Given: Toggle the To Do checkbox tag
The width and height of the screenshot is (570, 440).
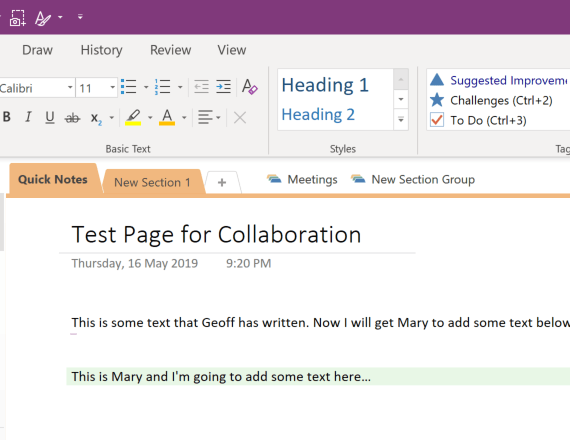Looking at the screenshot, I should coord(437,120).
